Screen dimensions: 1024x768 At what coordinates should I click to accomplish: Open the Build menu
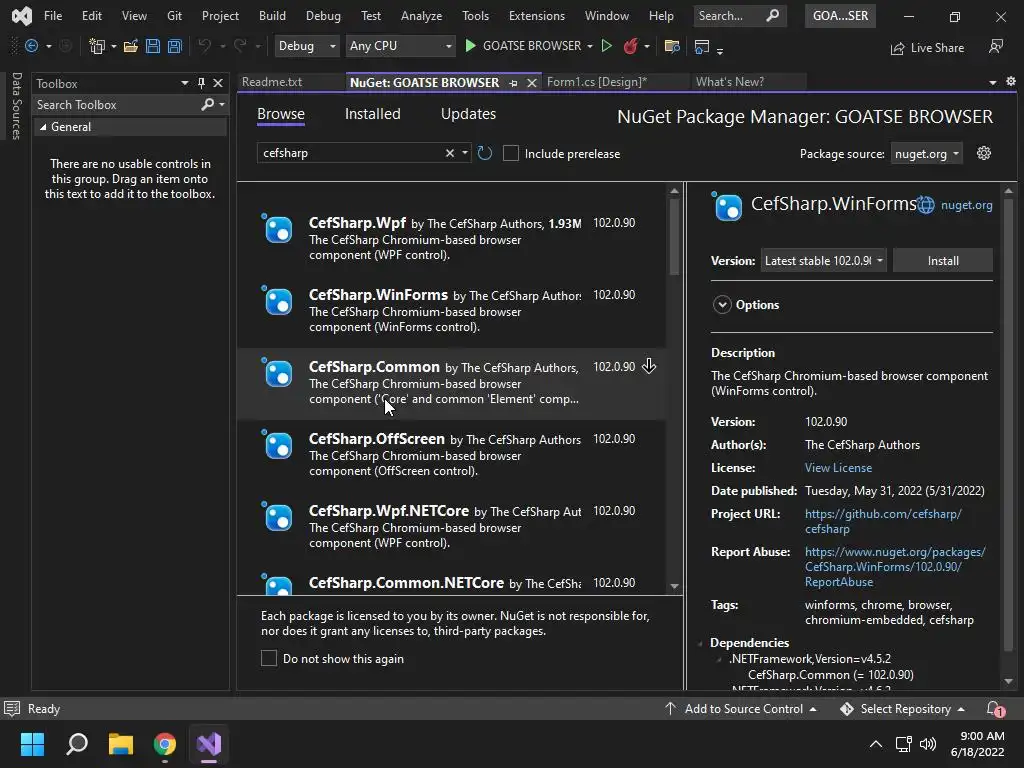[x=272, y=16]
